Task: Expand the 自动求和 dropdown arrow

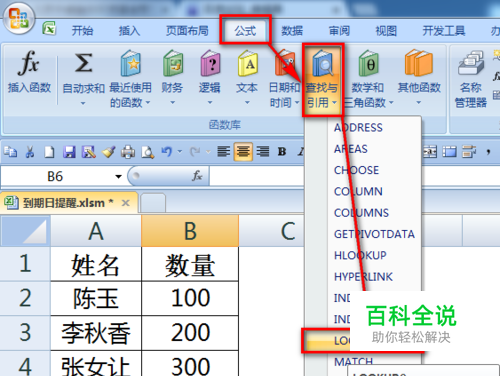Action: (83, 104)
